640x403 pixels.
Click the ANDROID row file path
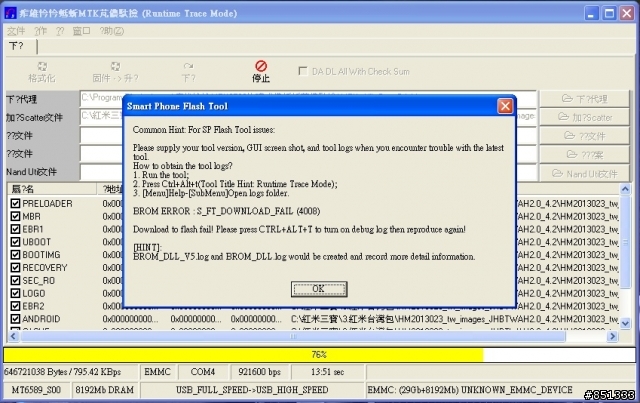pos(454,319)
